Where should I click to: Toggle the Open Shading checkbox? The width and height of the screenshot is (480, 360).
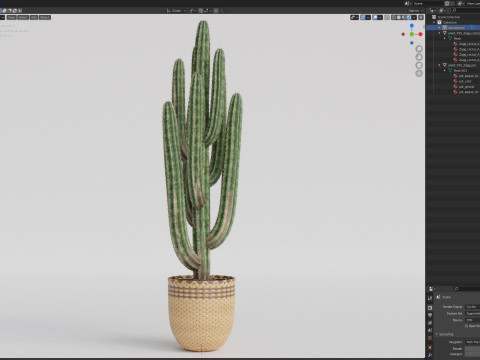pyautogui.click(x=466, y=326)
